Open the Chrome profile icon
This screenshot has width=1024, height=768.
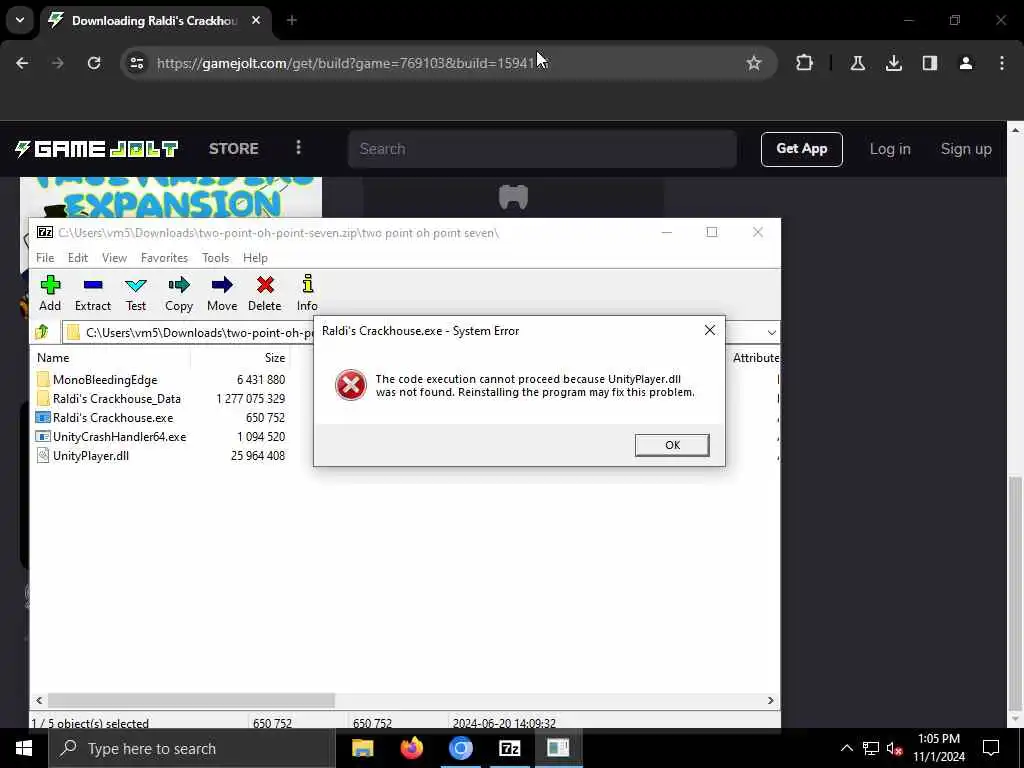966,63
